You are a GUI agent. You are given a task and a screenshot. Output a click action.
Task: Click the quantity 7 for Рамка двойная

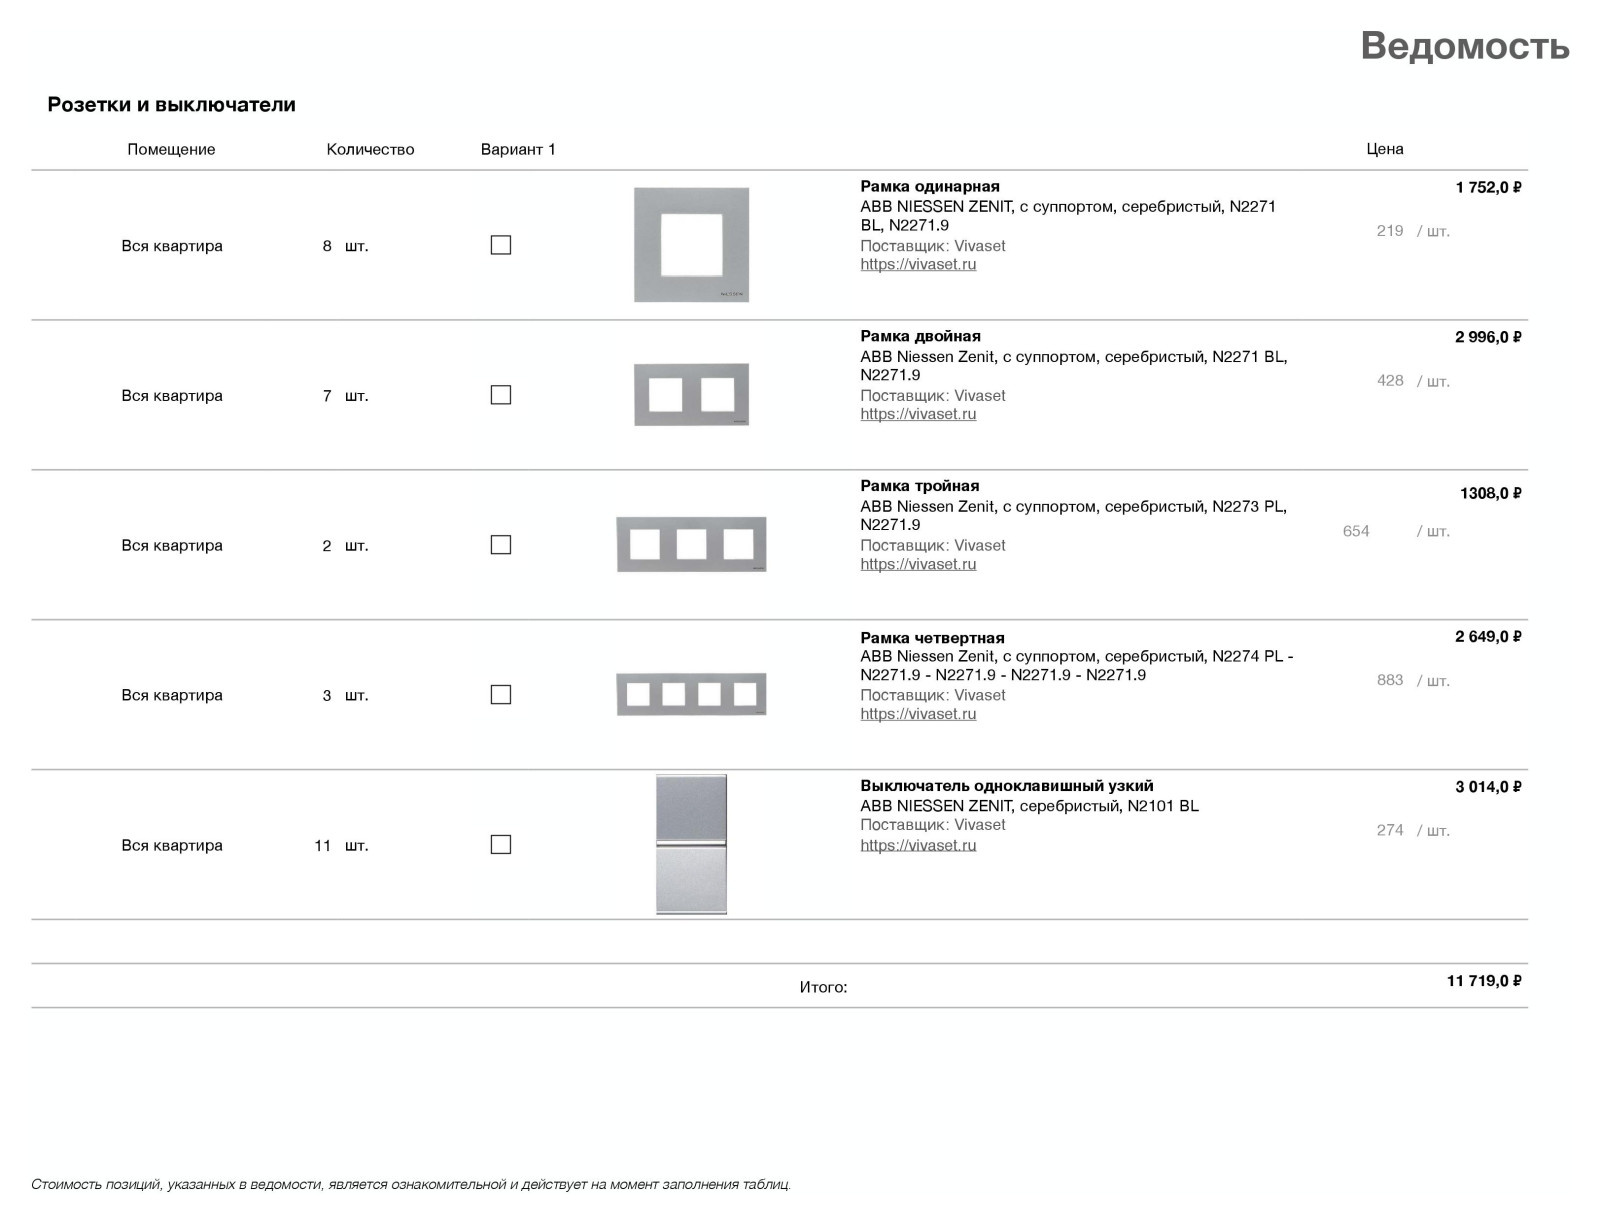[327, 396]
